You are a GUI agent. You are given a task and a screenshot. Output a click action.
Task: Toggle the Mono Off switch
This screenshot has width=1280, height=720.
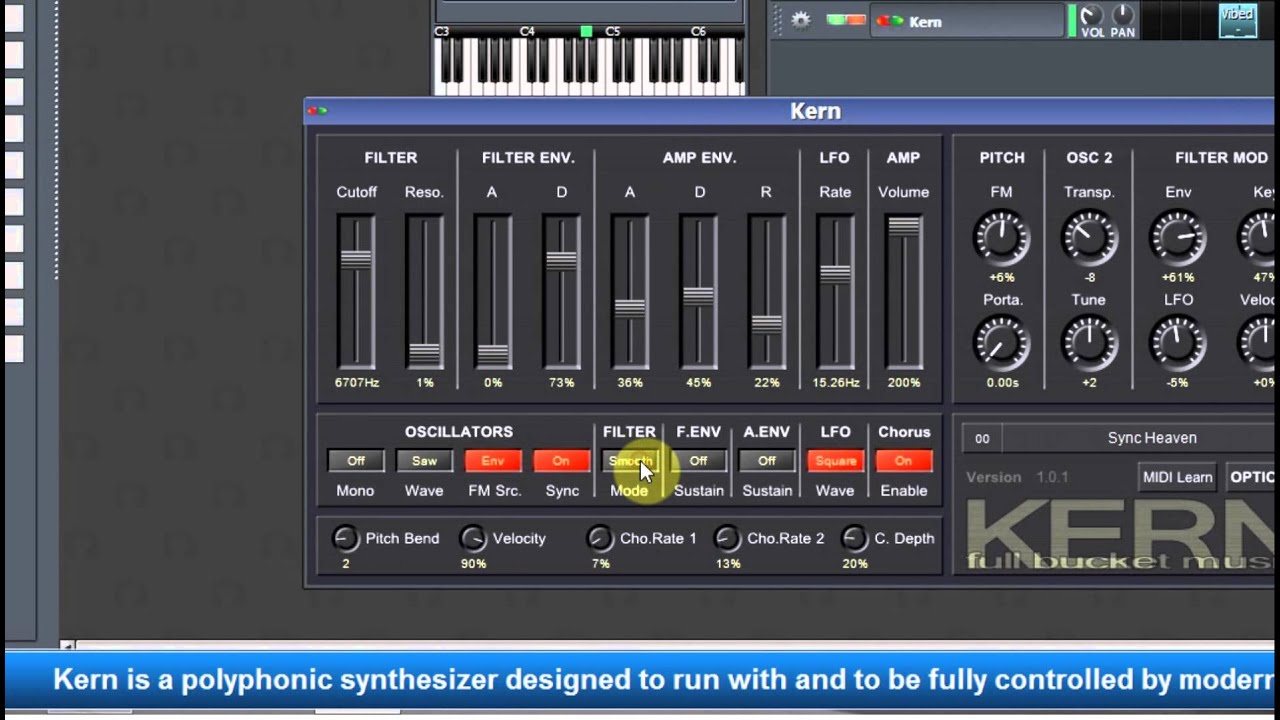356,461
